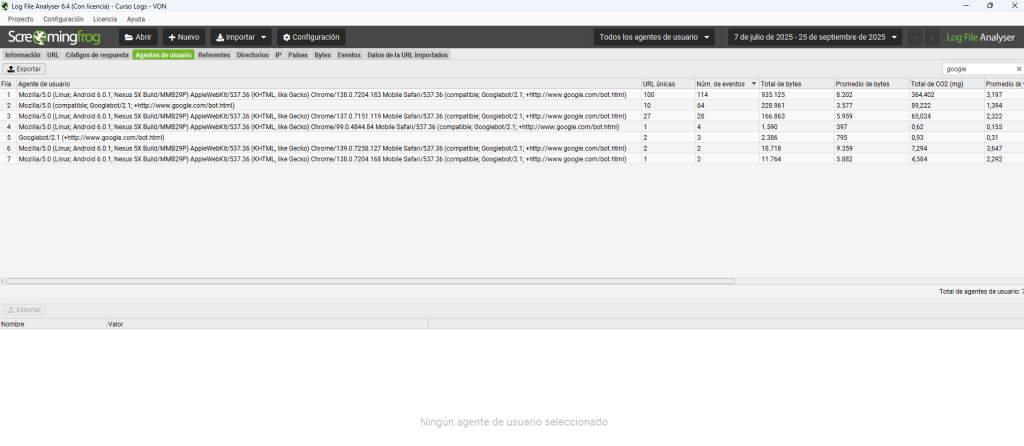The width and height of the screenshot is (1024, 446).
Task: Open the Proyecto menu
Action: pyautogui.click(x=21, y=19)
